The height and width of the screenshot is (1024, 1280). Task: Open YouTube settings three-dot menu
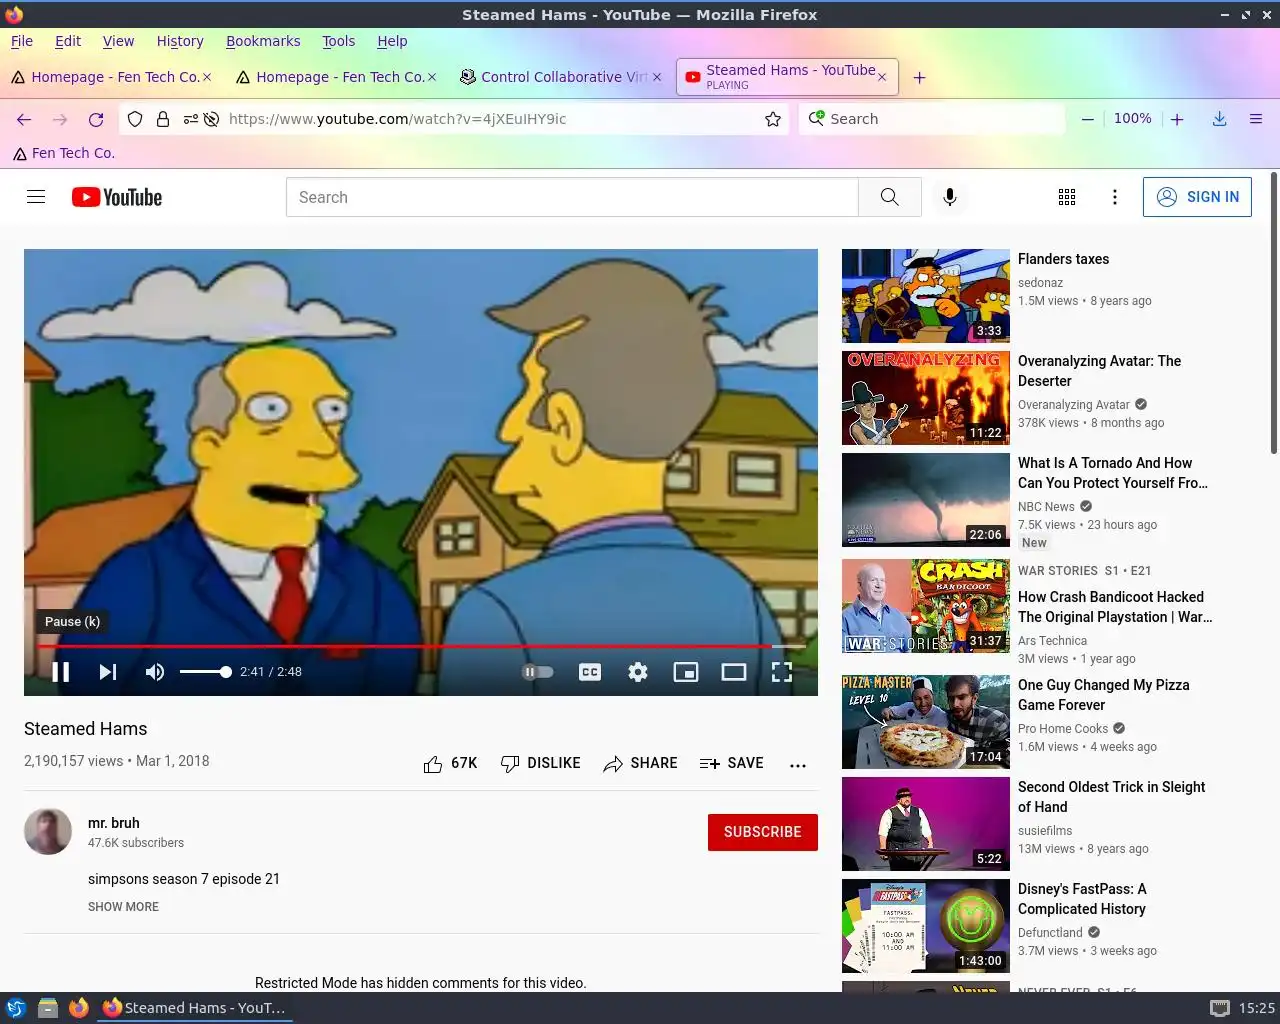click(x=1115, y=197)
